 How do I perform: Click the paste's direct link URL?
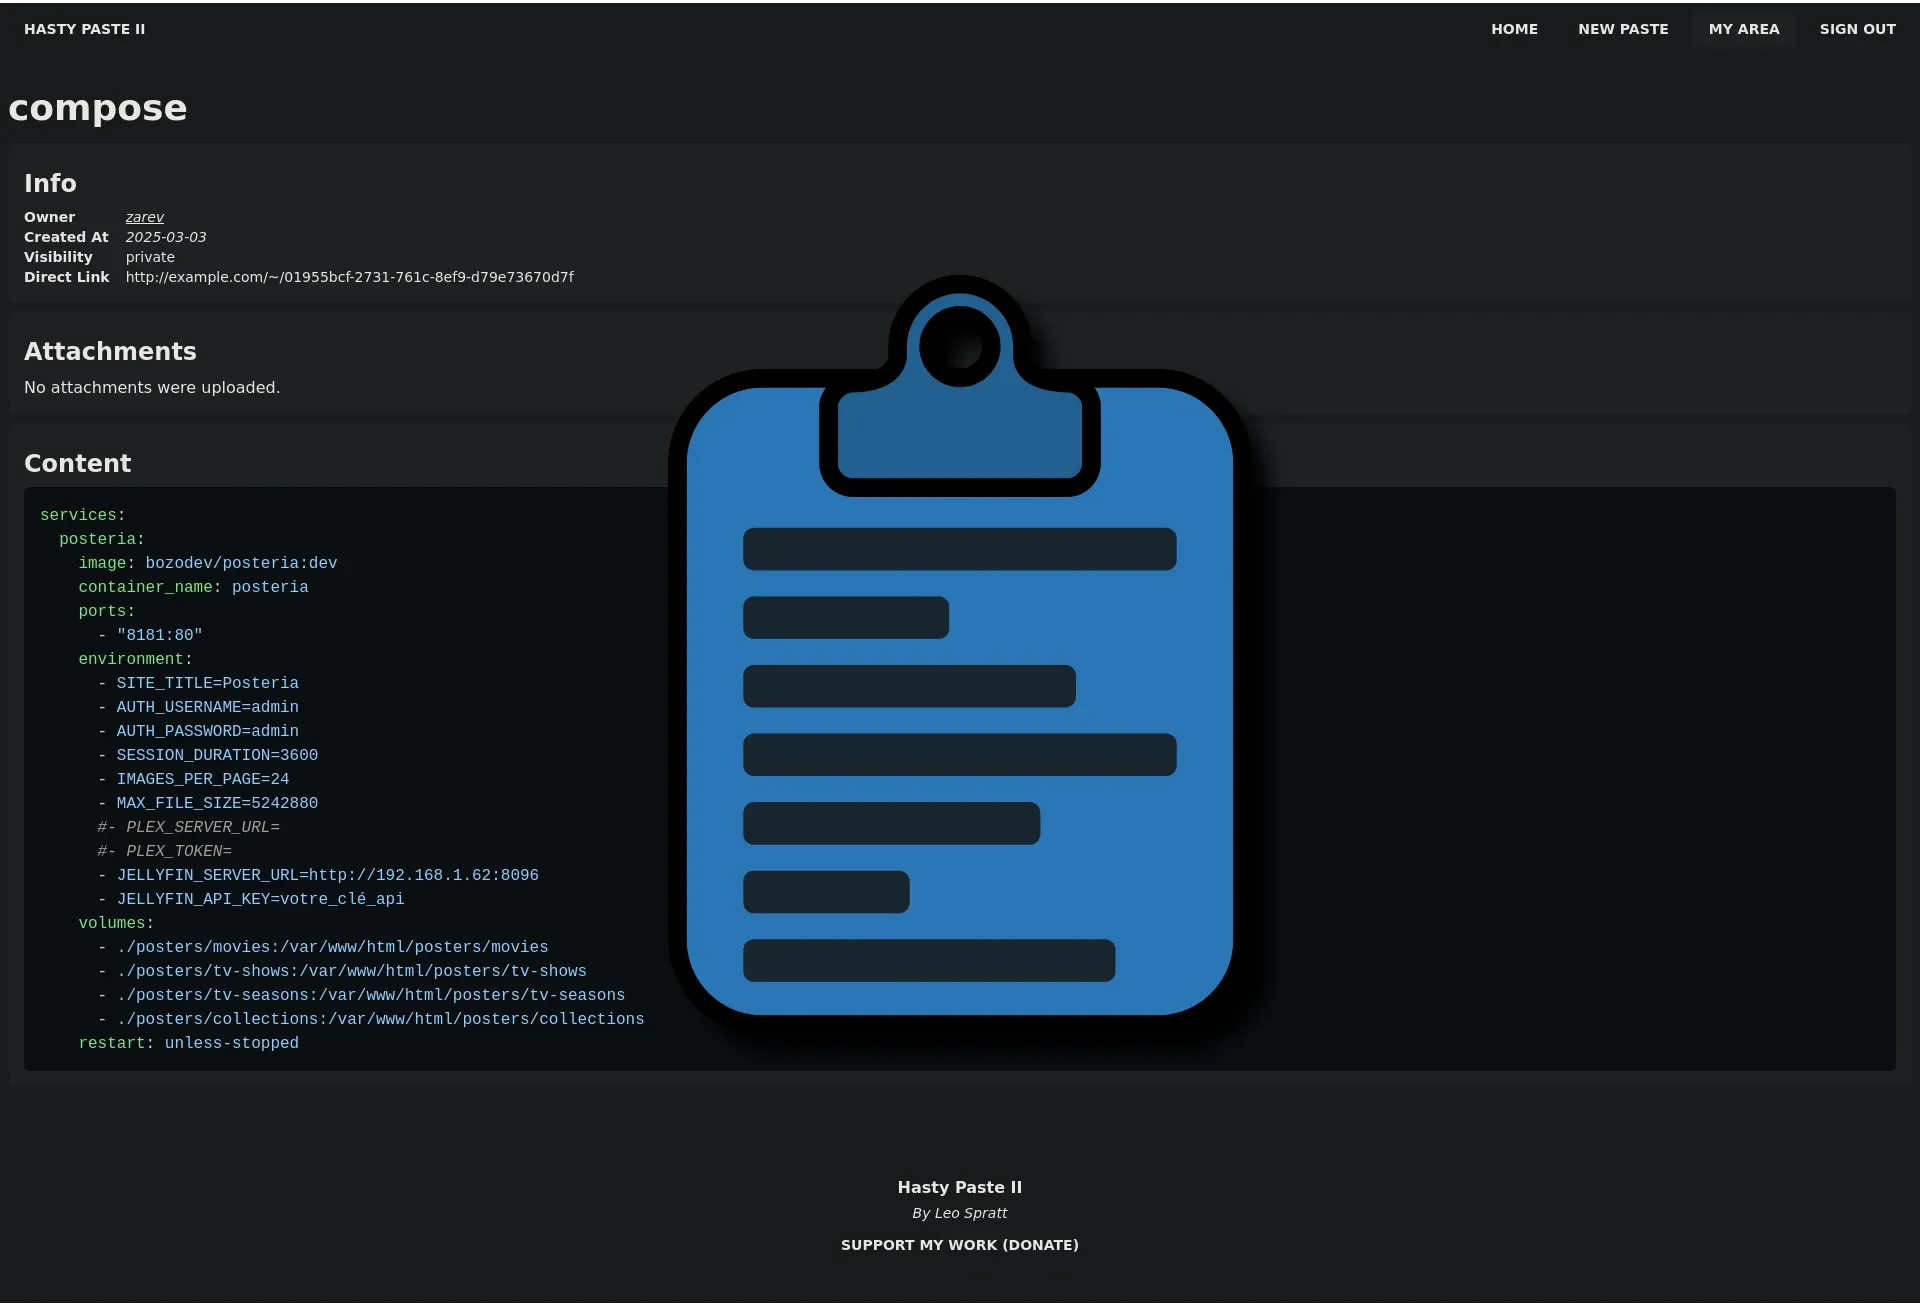pyautogui.click(x=349, y=277)
